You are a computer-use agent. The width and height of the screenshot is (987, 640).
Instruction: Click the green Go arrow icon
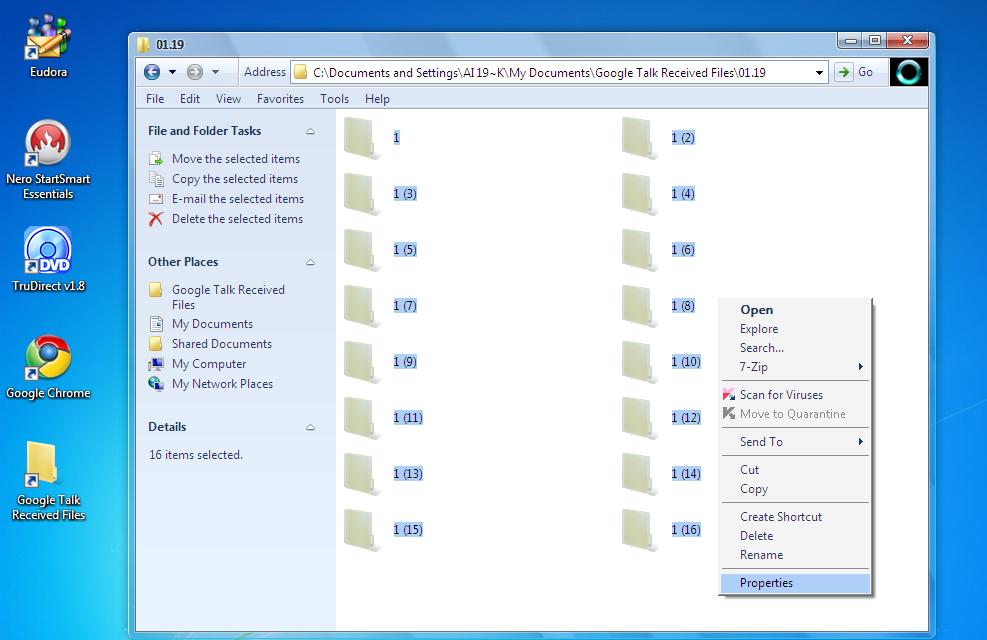tap(843, 72)
